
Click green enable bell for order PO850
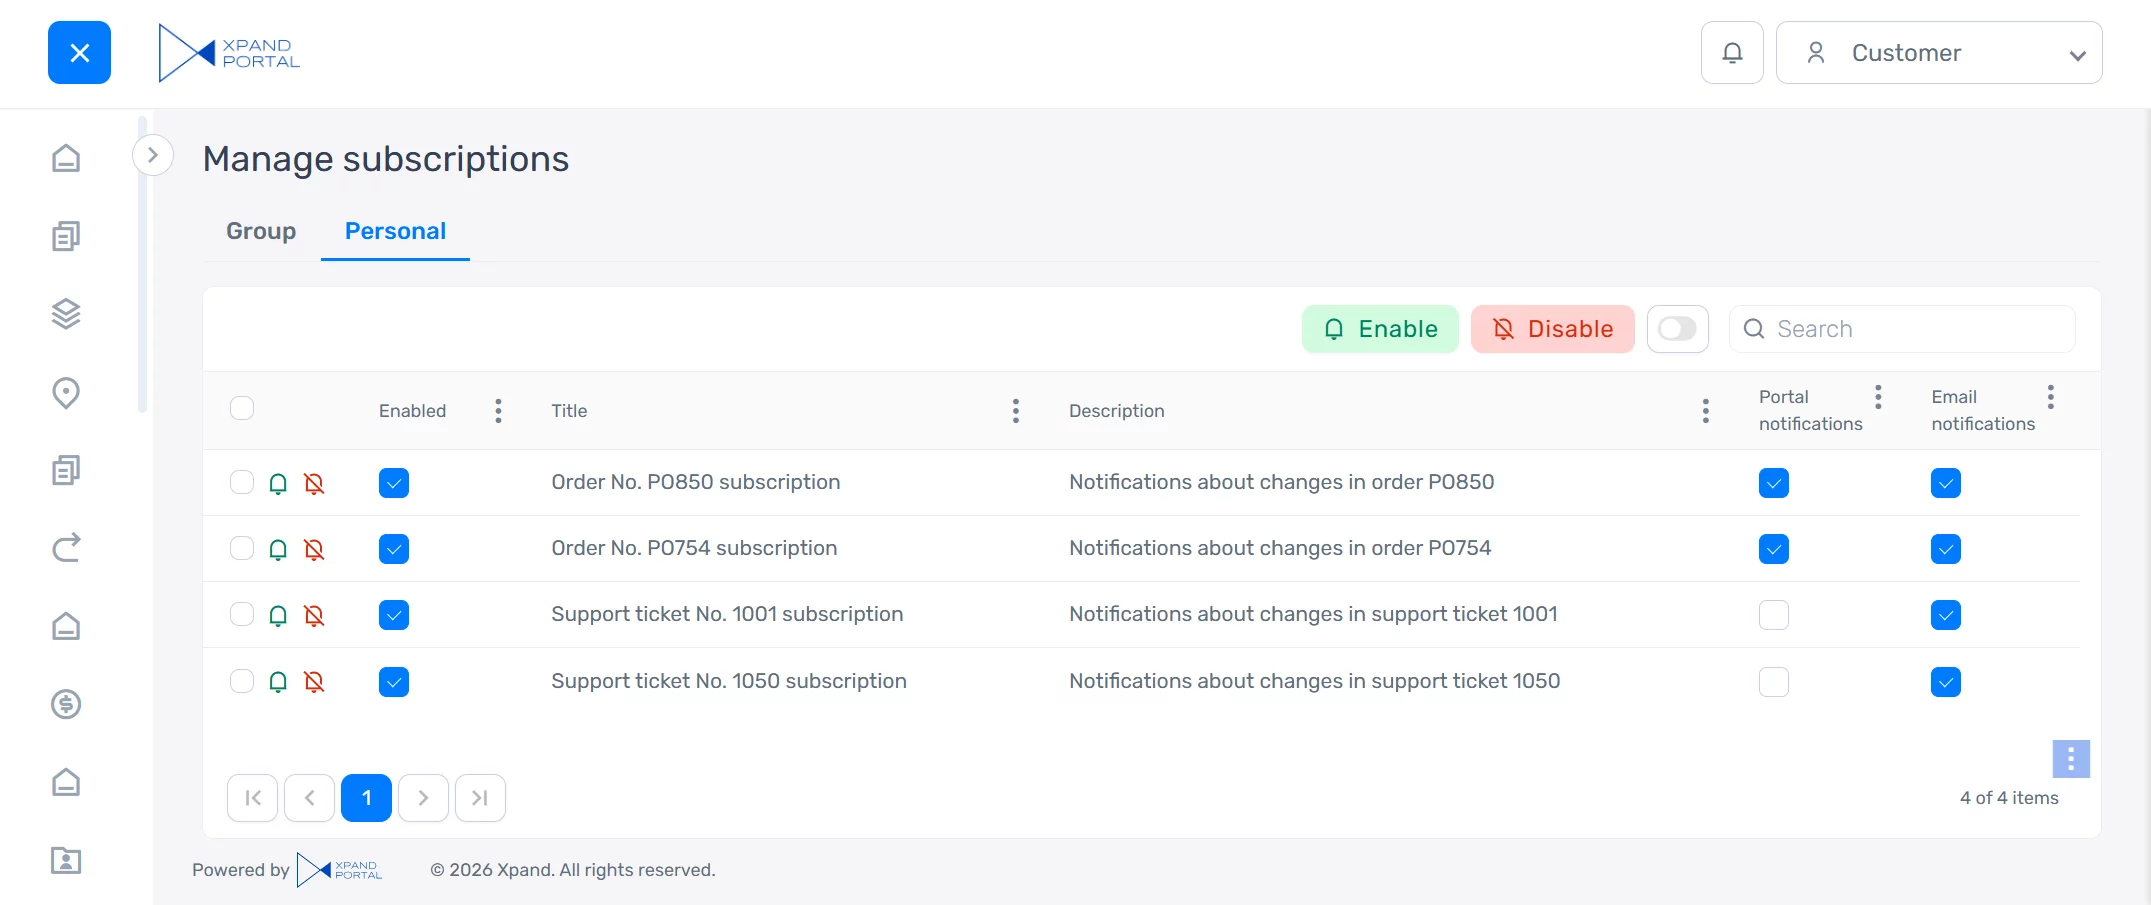tap(278, 484)
